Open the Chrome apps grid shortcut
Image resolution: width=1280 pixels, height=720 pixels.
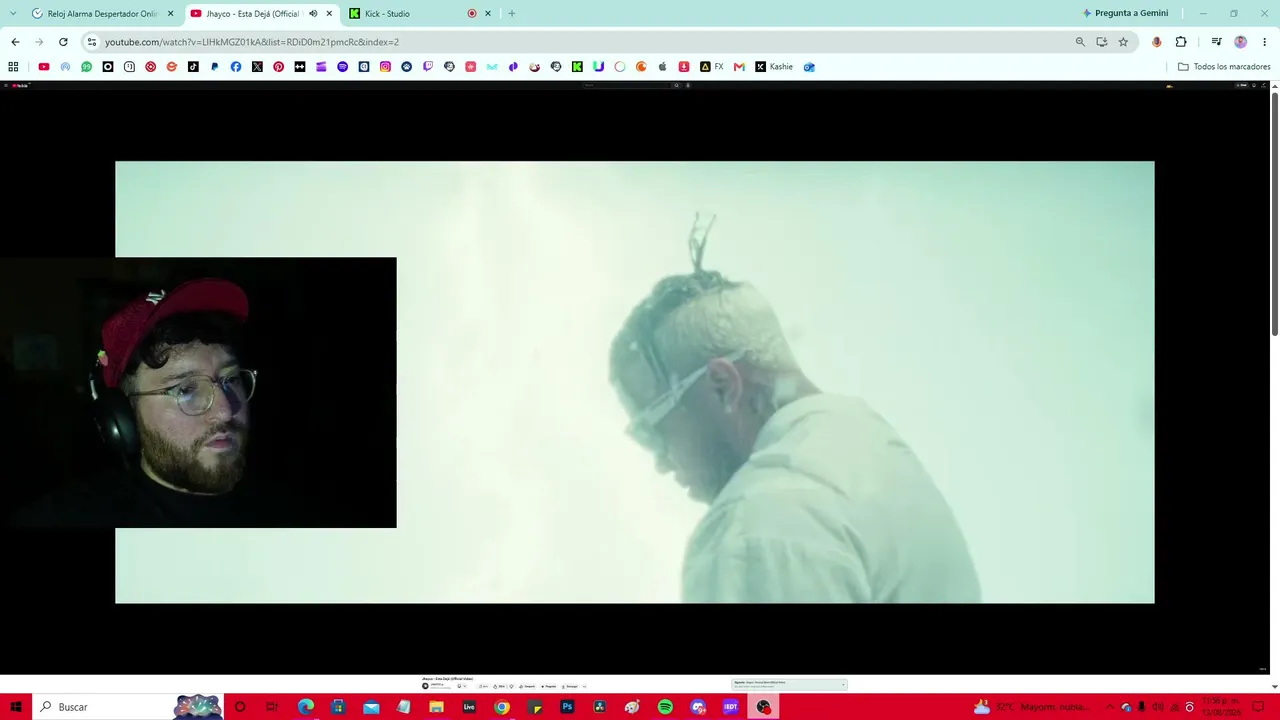point(13,67)
